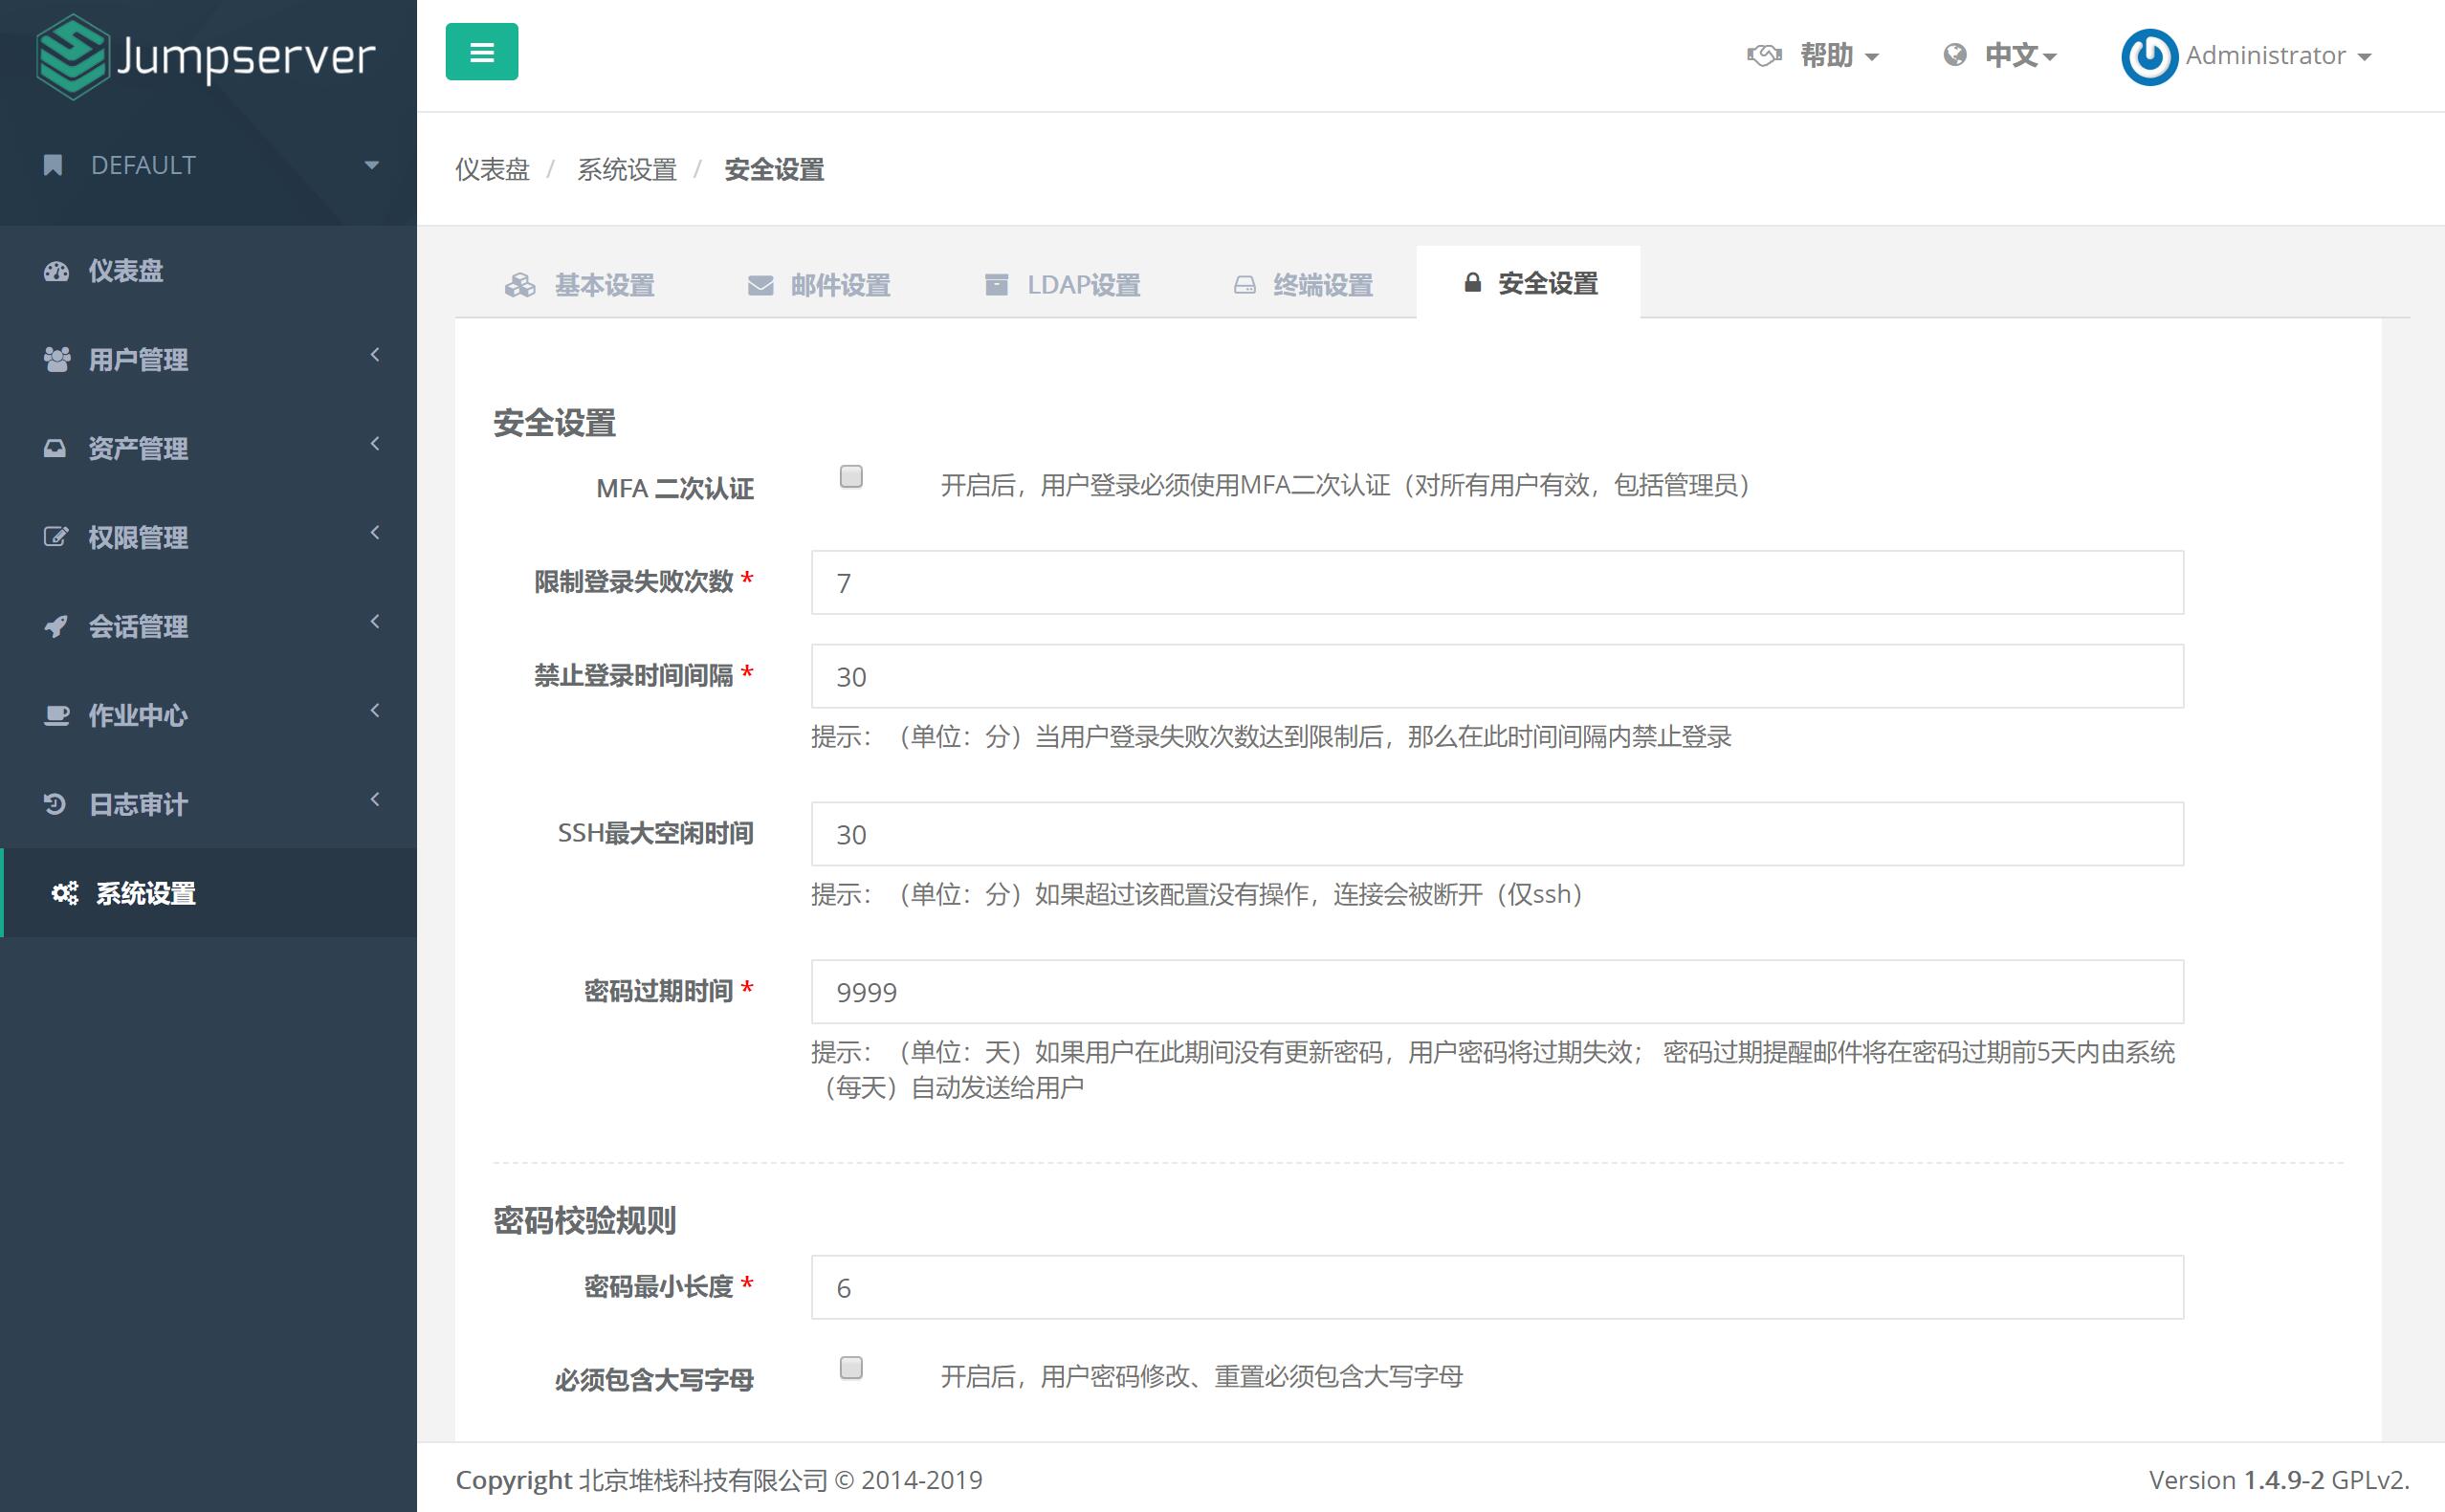Click the 禁止登录时间间隔 input field
Screen dimensions: 2445x1512
click(x=1497, y=677)
